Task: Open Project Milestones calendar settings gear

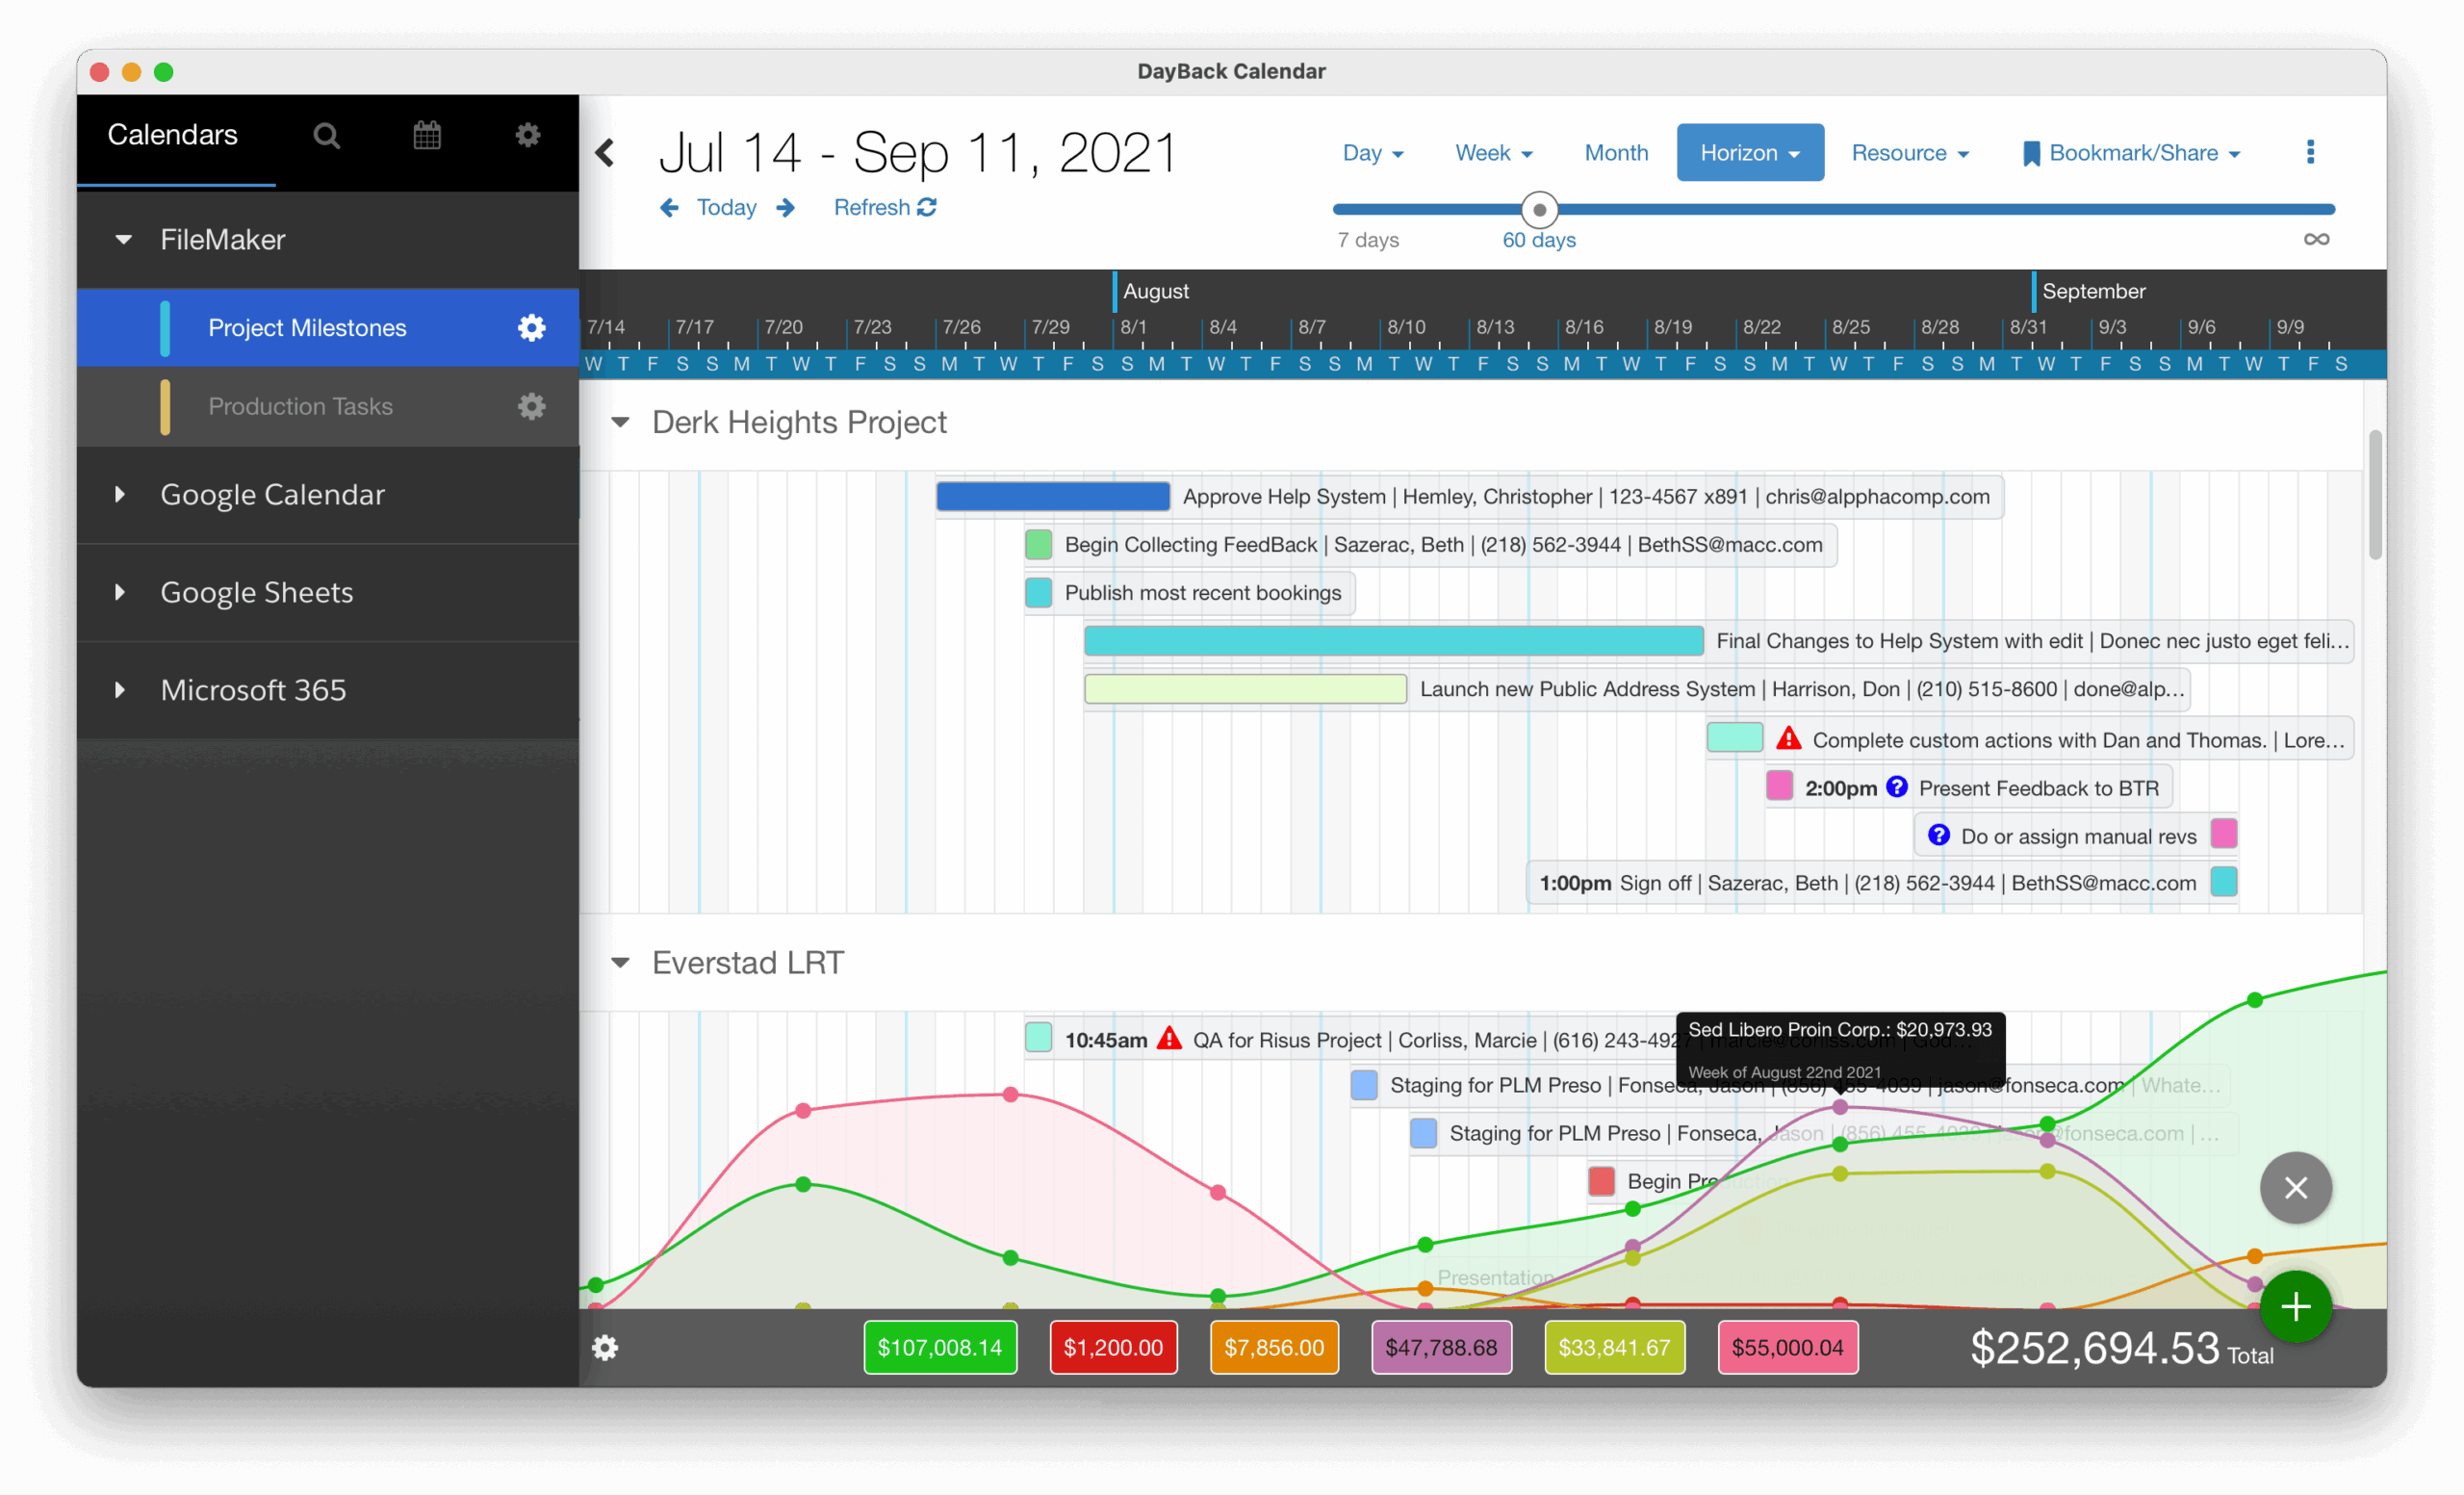Action: pos(531,328)
